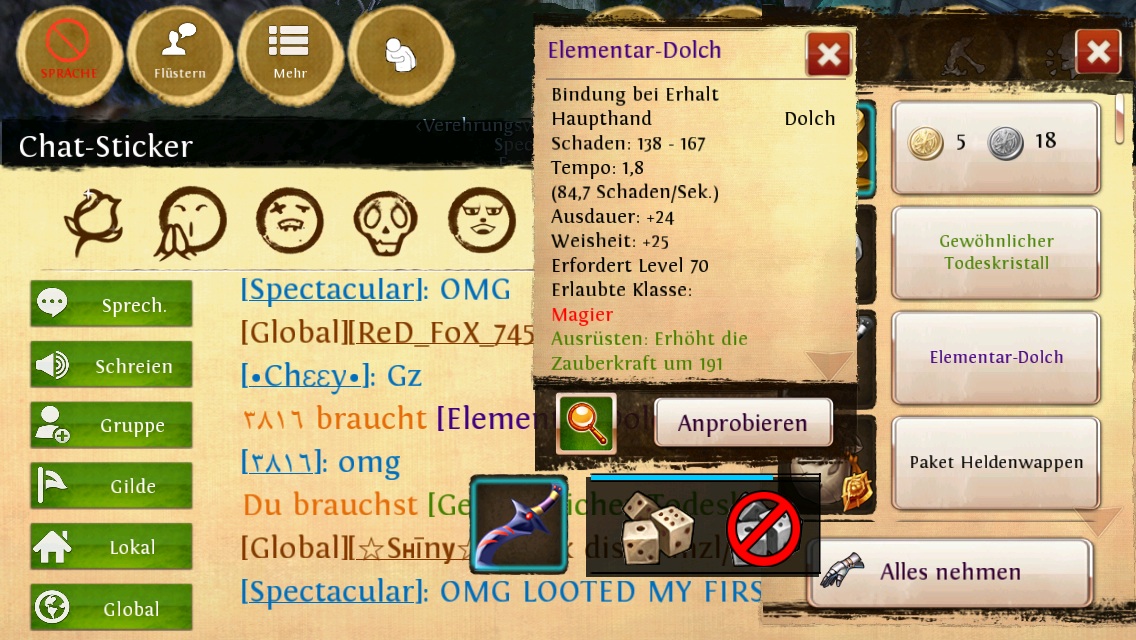Pass on loot with the crossed-out dice
The height and width of the screenshot is (640, 1136).
point(764,530)
